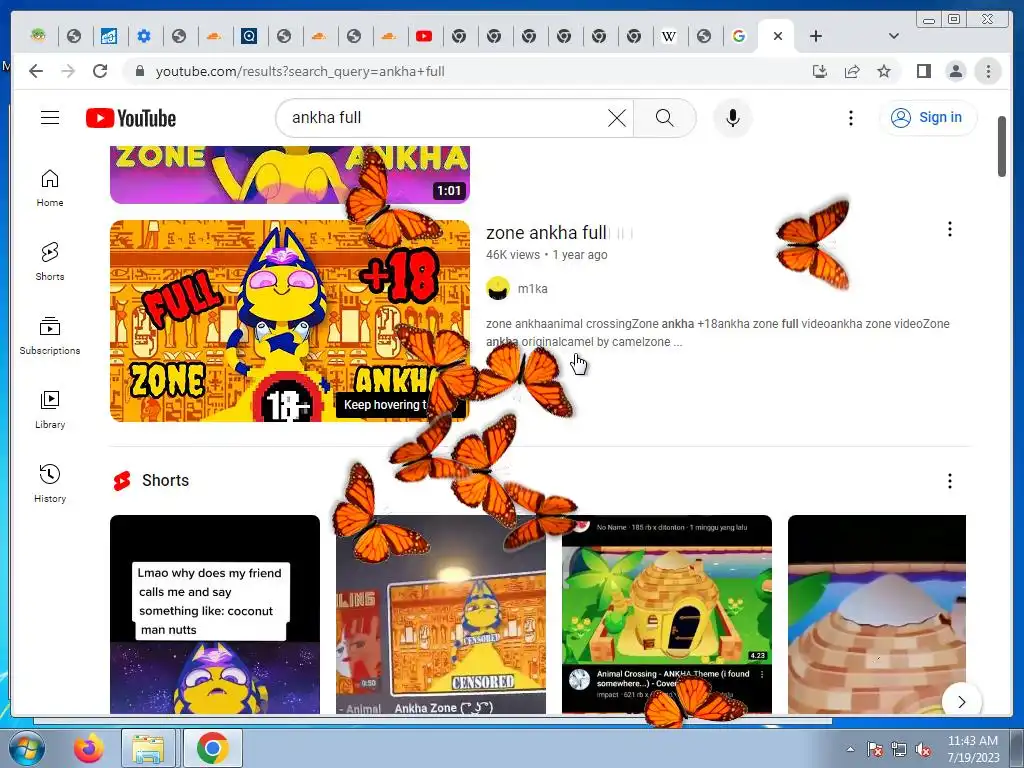The height and width of the screenshot is (768, 1024).
Task: Open Shorts in the sidebar
Action: click(50, 262)
